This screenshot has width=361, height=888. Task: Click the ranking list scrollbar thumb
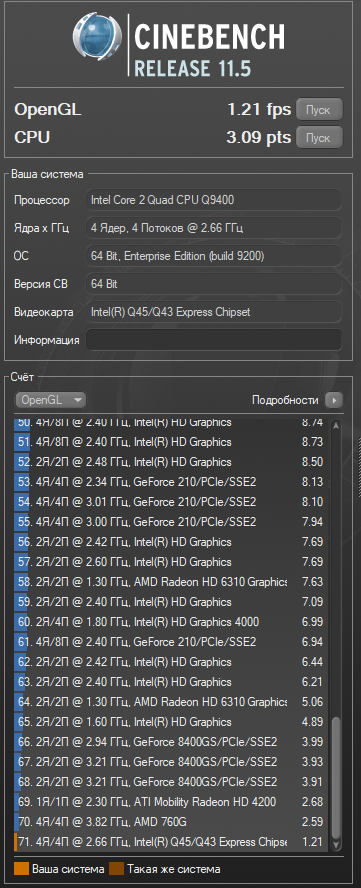(336, 778)
